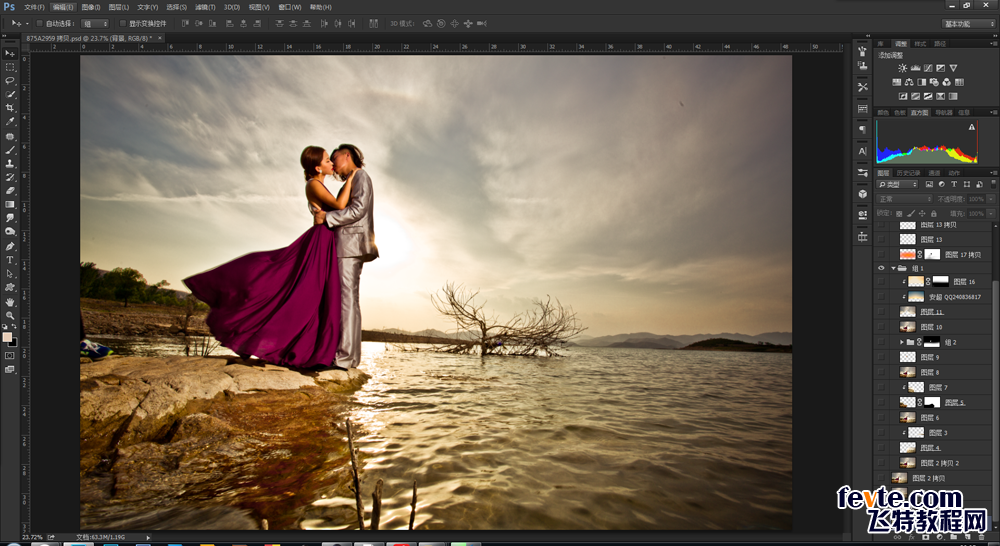Switch to the 通道 tab
This screenshot has width=1000, height=546.
click(934, 173)
